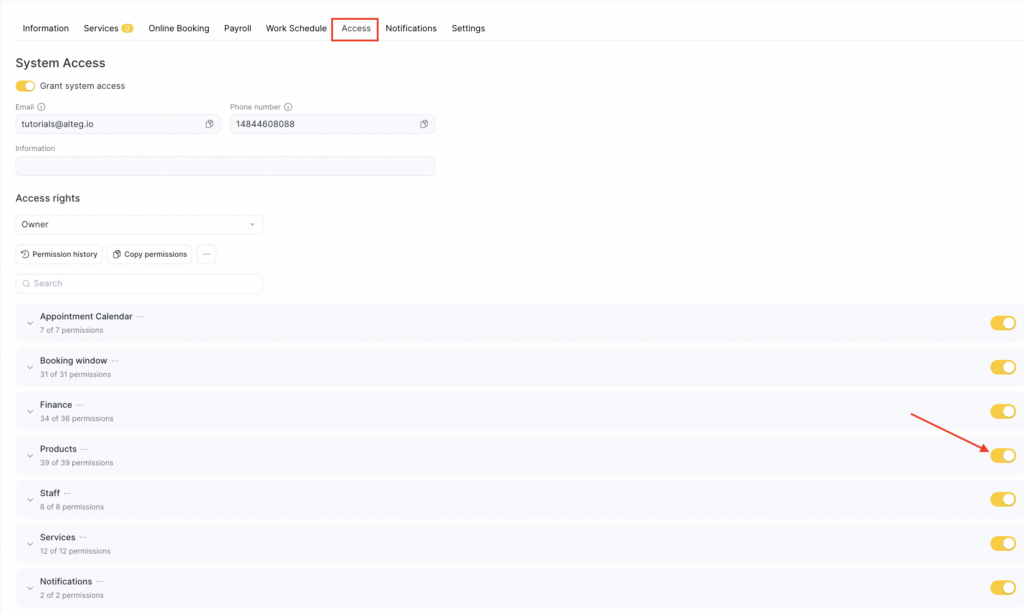Screen dimensions: 1024x613
Task: Click the info icon beside Email label
Action: pyautogui.click(x=41, y=107)
